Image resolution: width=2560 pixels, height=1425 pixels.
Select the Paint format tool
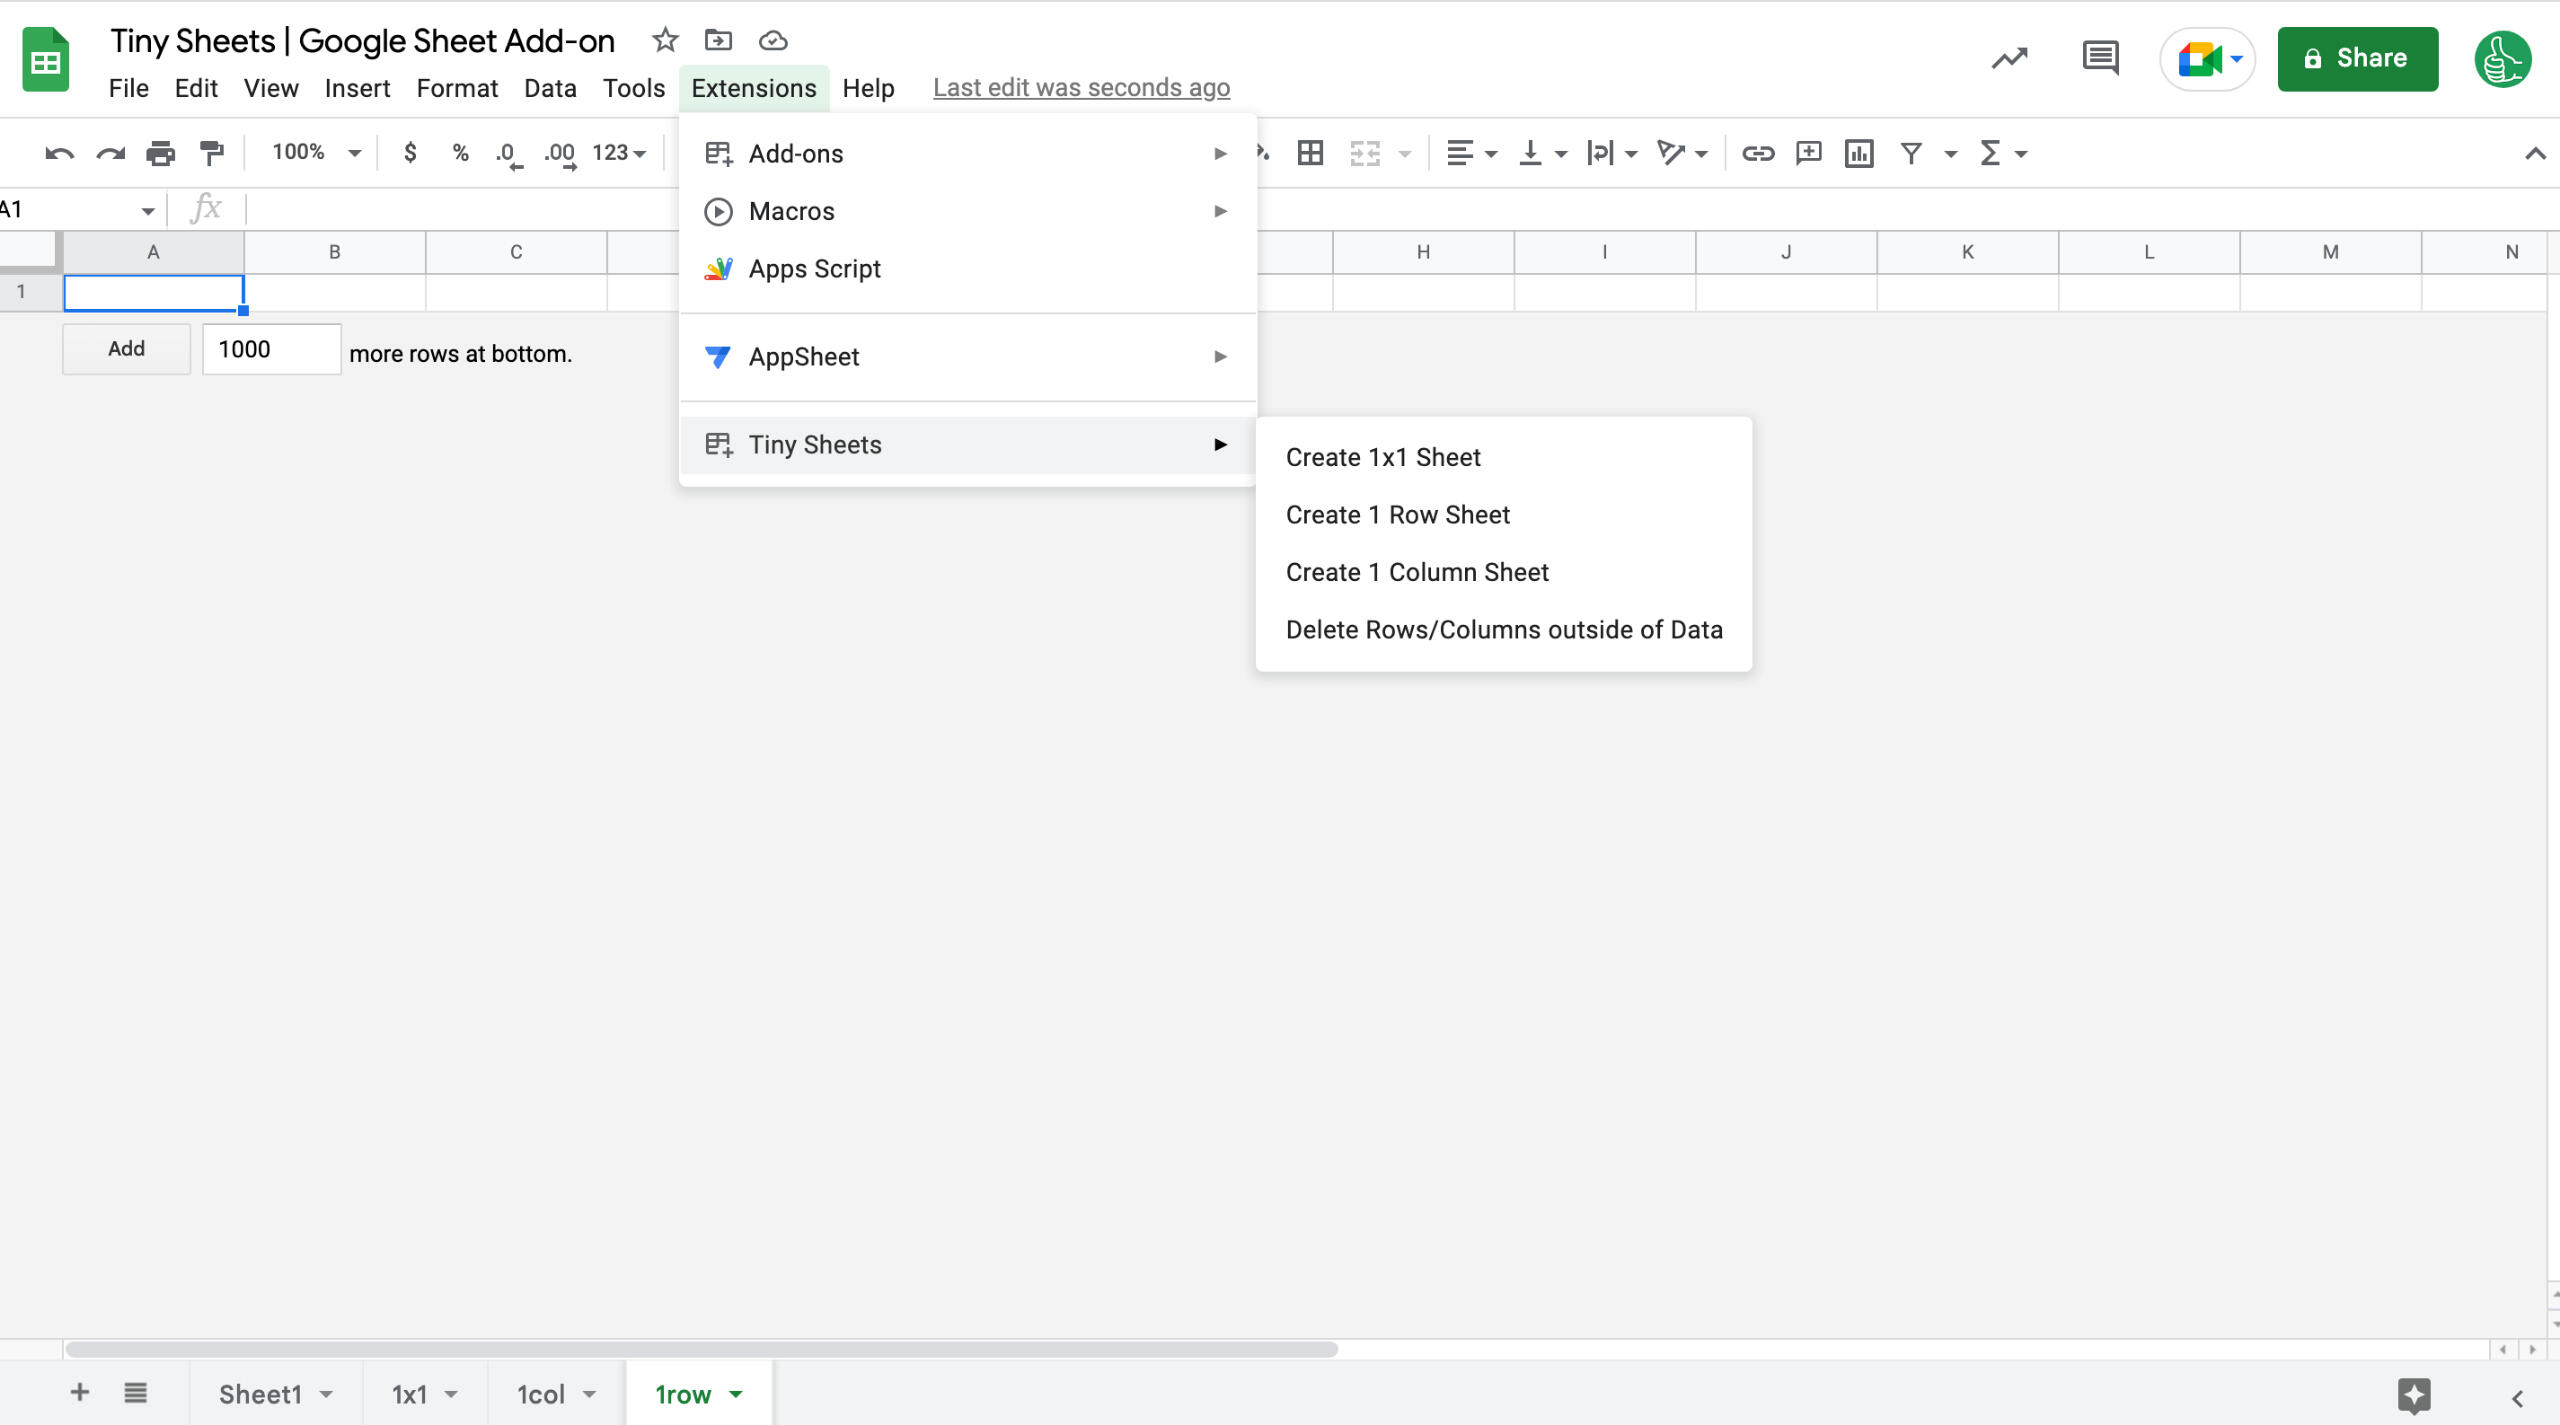211,152
